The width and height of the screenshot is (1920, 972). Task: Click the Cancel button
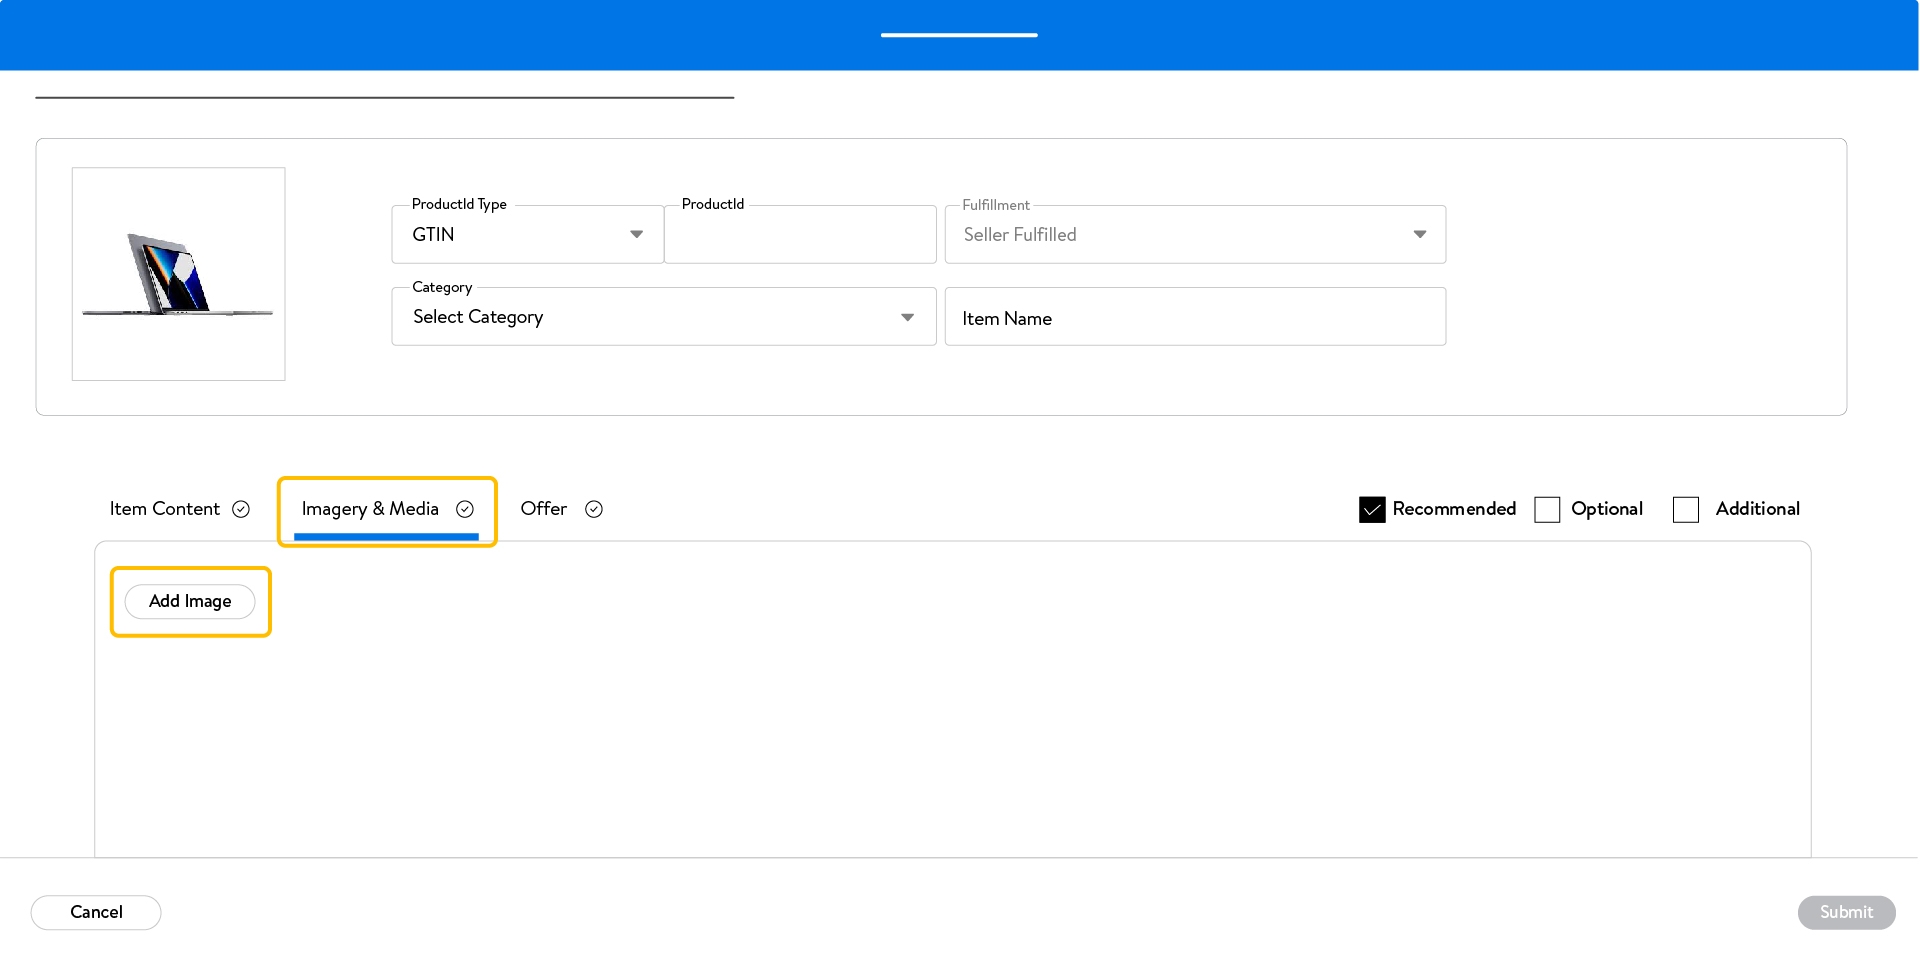pos(96,913)
